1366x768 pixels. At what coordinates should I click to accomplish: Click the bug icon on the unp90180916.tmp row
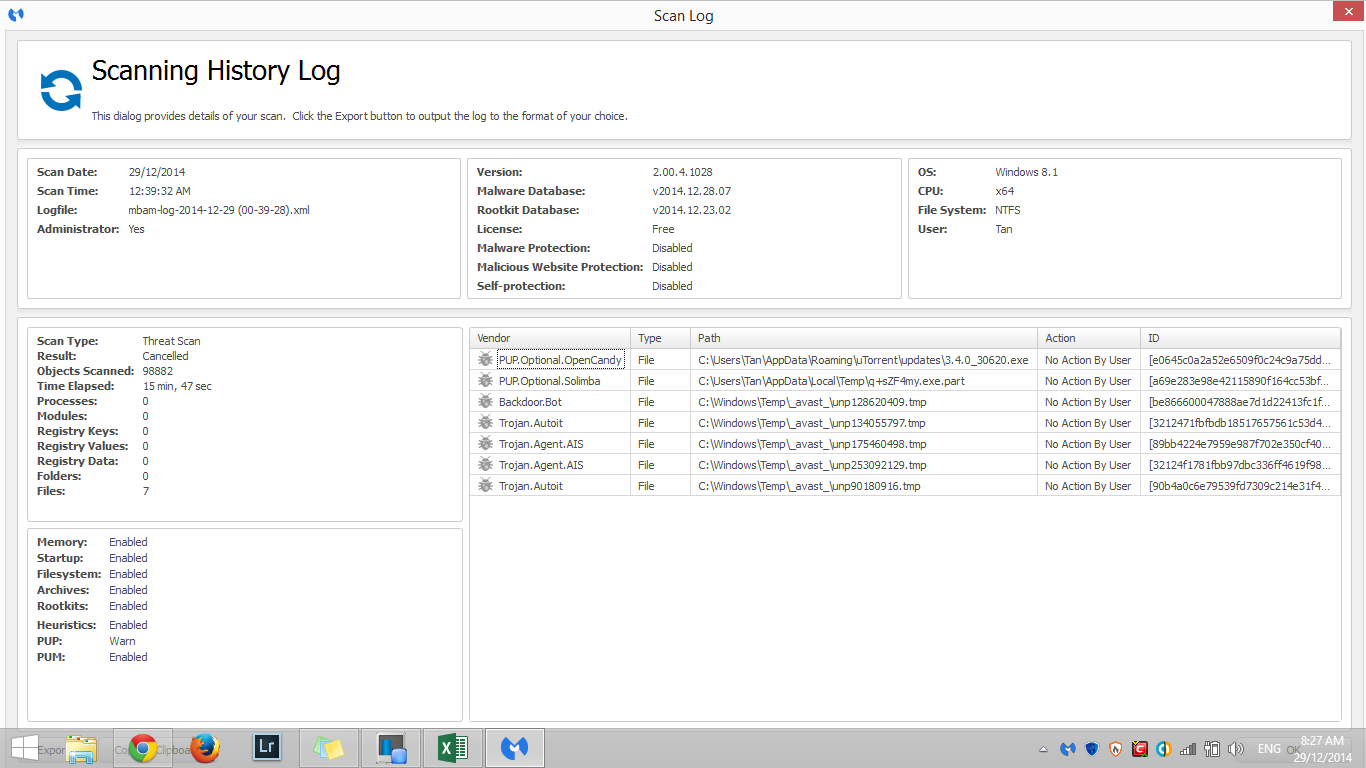486,486
